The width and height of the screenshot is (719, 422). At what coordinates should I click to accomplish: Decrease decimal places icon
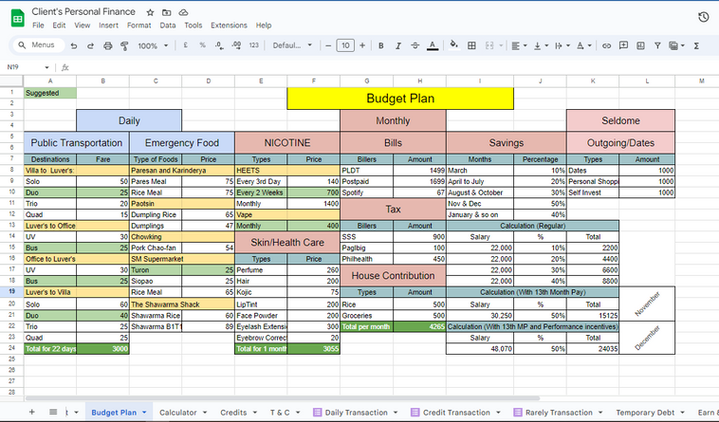click(219, 45)
